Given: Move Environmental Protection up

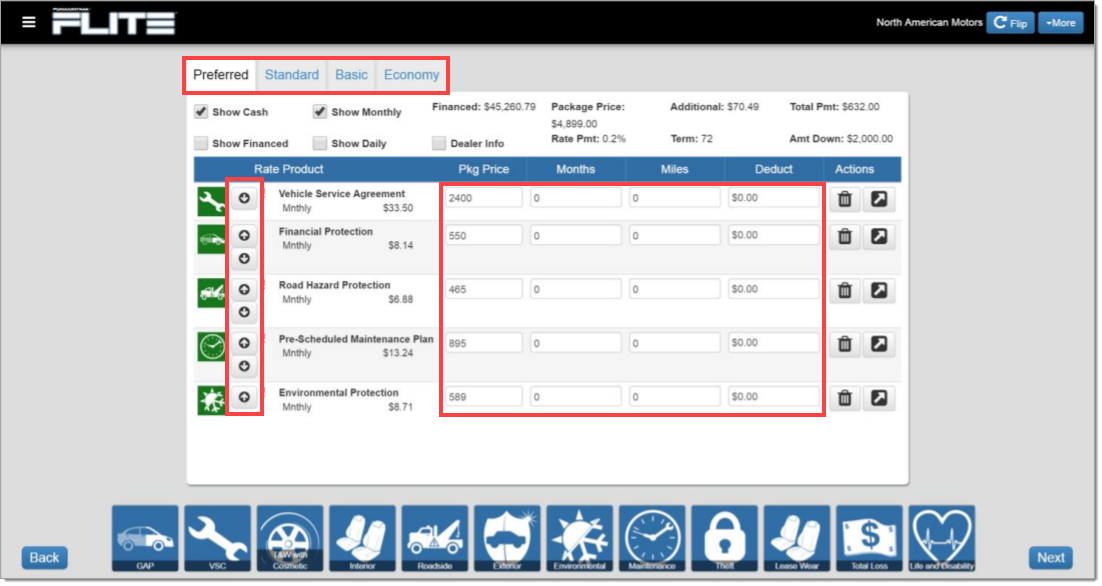Looking at the screenshot, I should tap(245, 397).
